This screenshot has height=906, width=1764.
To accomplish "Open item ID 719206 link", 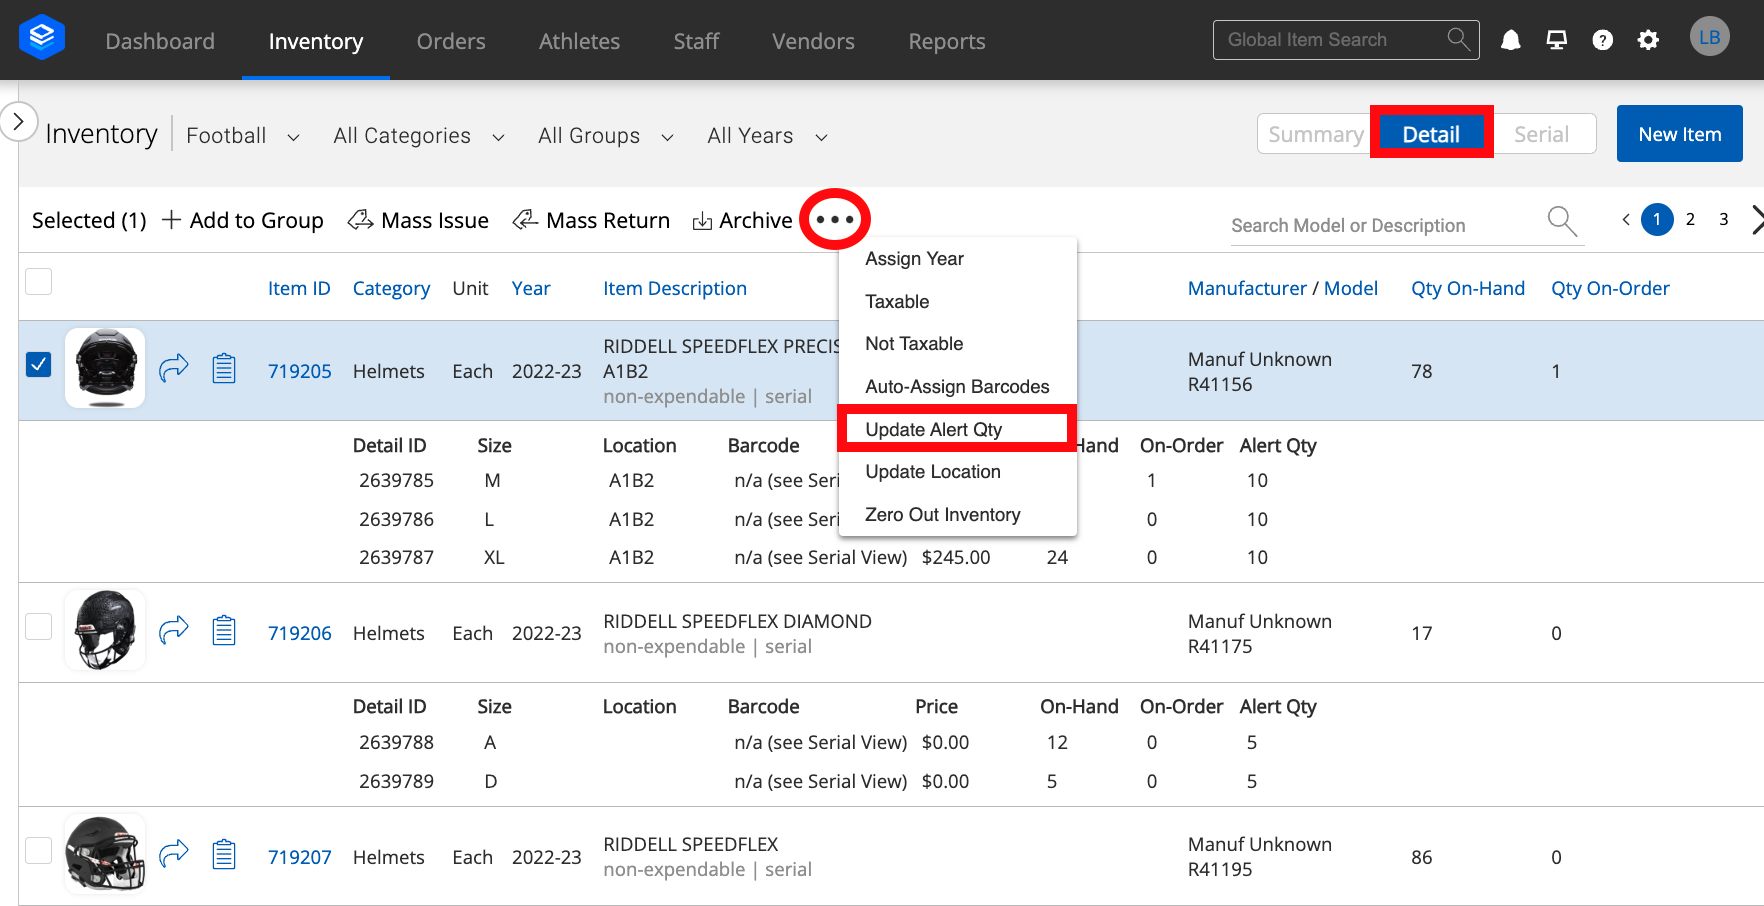I will point(299,633).
